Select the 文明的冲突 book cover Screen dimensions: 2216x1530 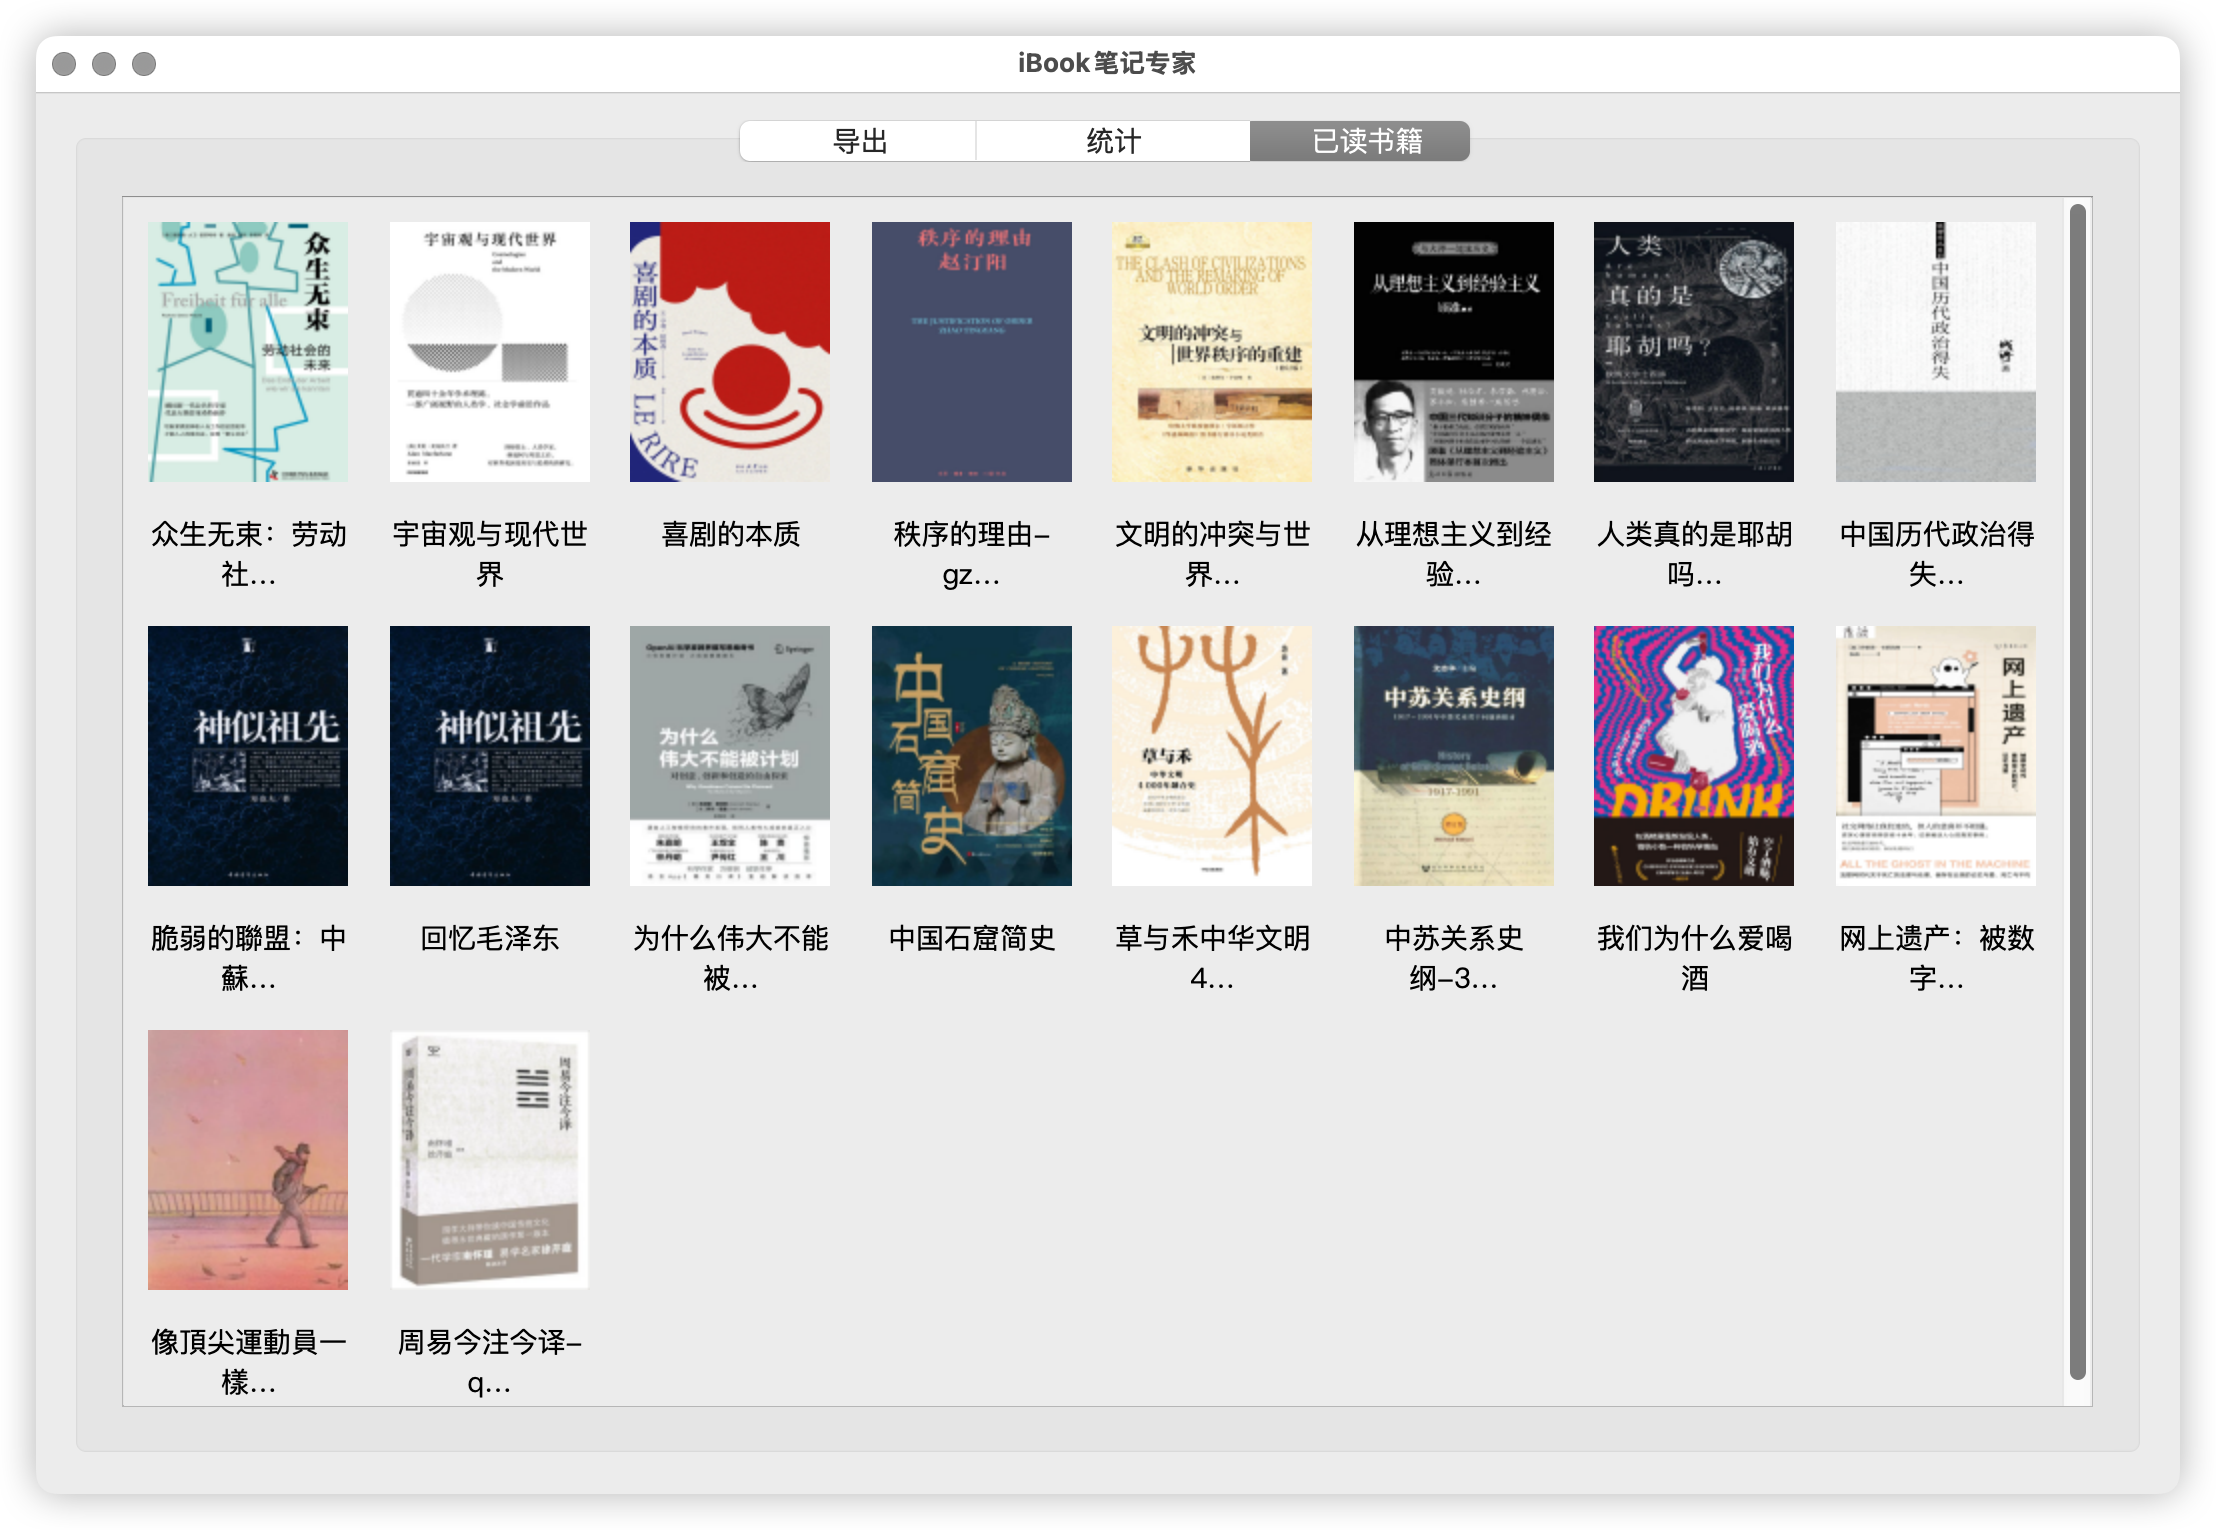[x=1212, y=352]
